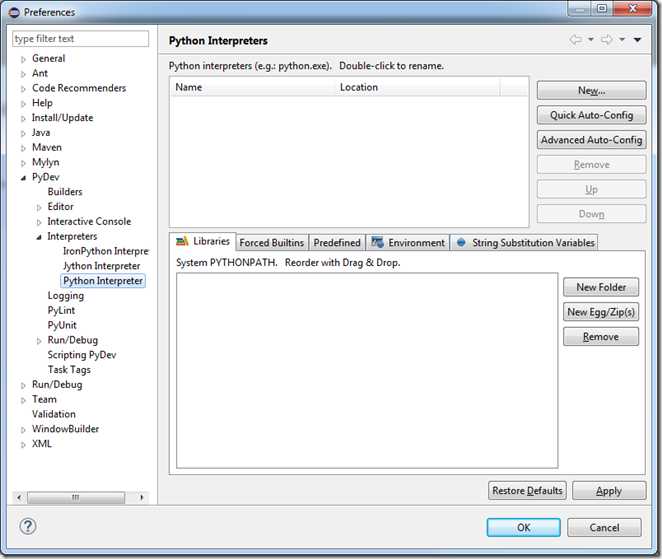The image size is (662, 559).
Task: Expand the Install/Update node
Action: tap(23, 119)
